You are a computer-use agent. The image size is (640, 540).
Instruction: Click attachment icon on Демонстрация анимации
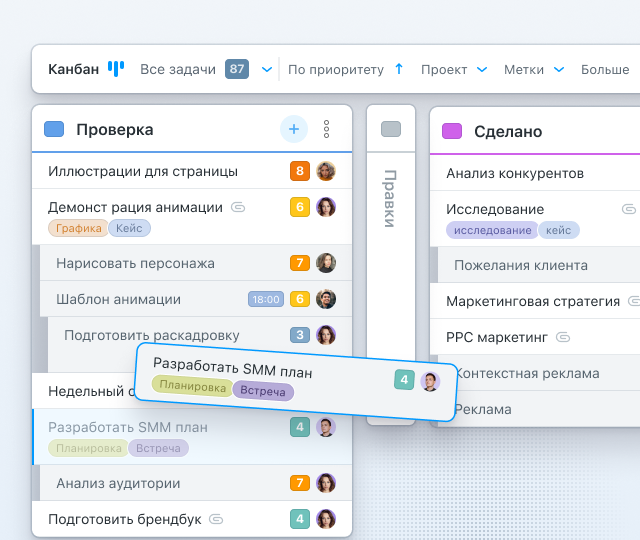point(238,208)
